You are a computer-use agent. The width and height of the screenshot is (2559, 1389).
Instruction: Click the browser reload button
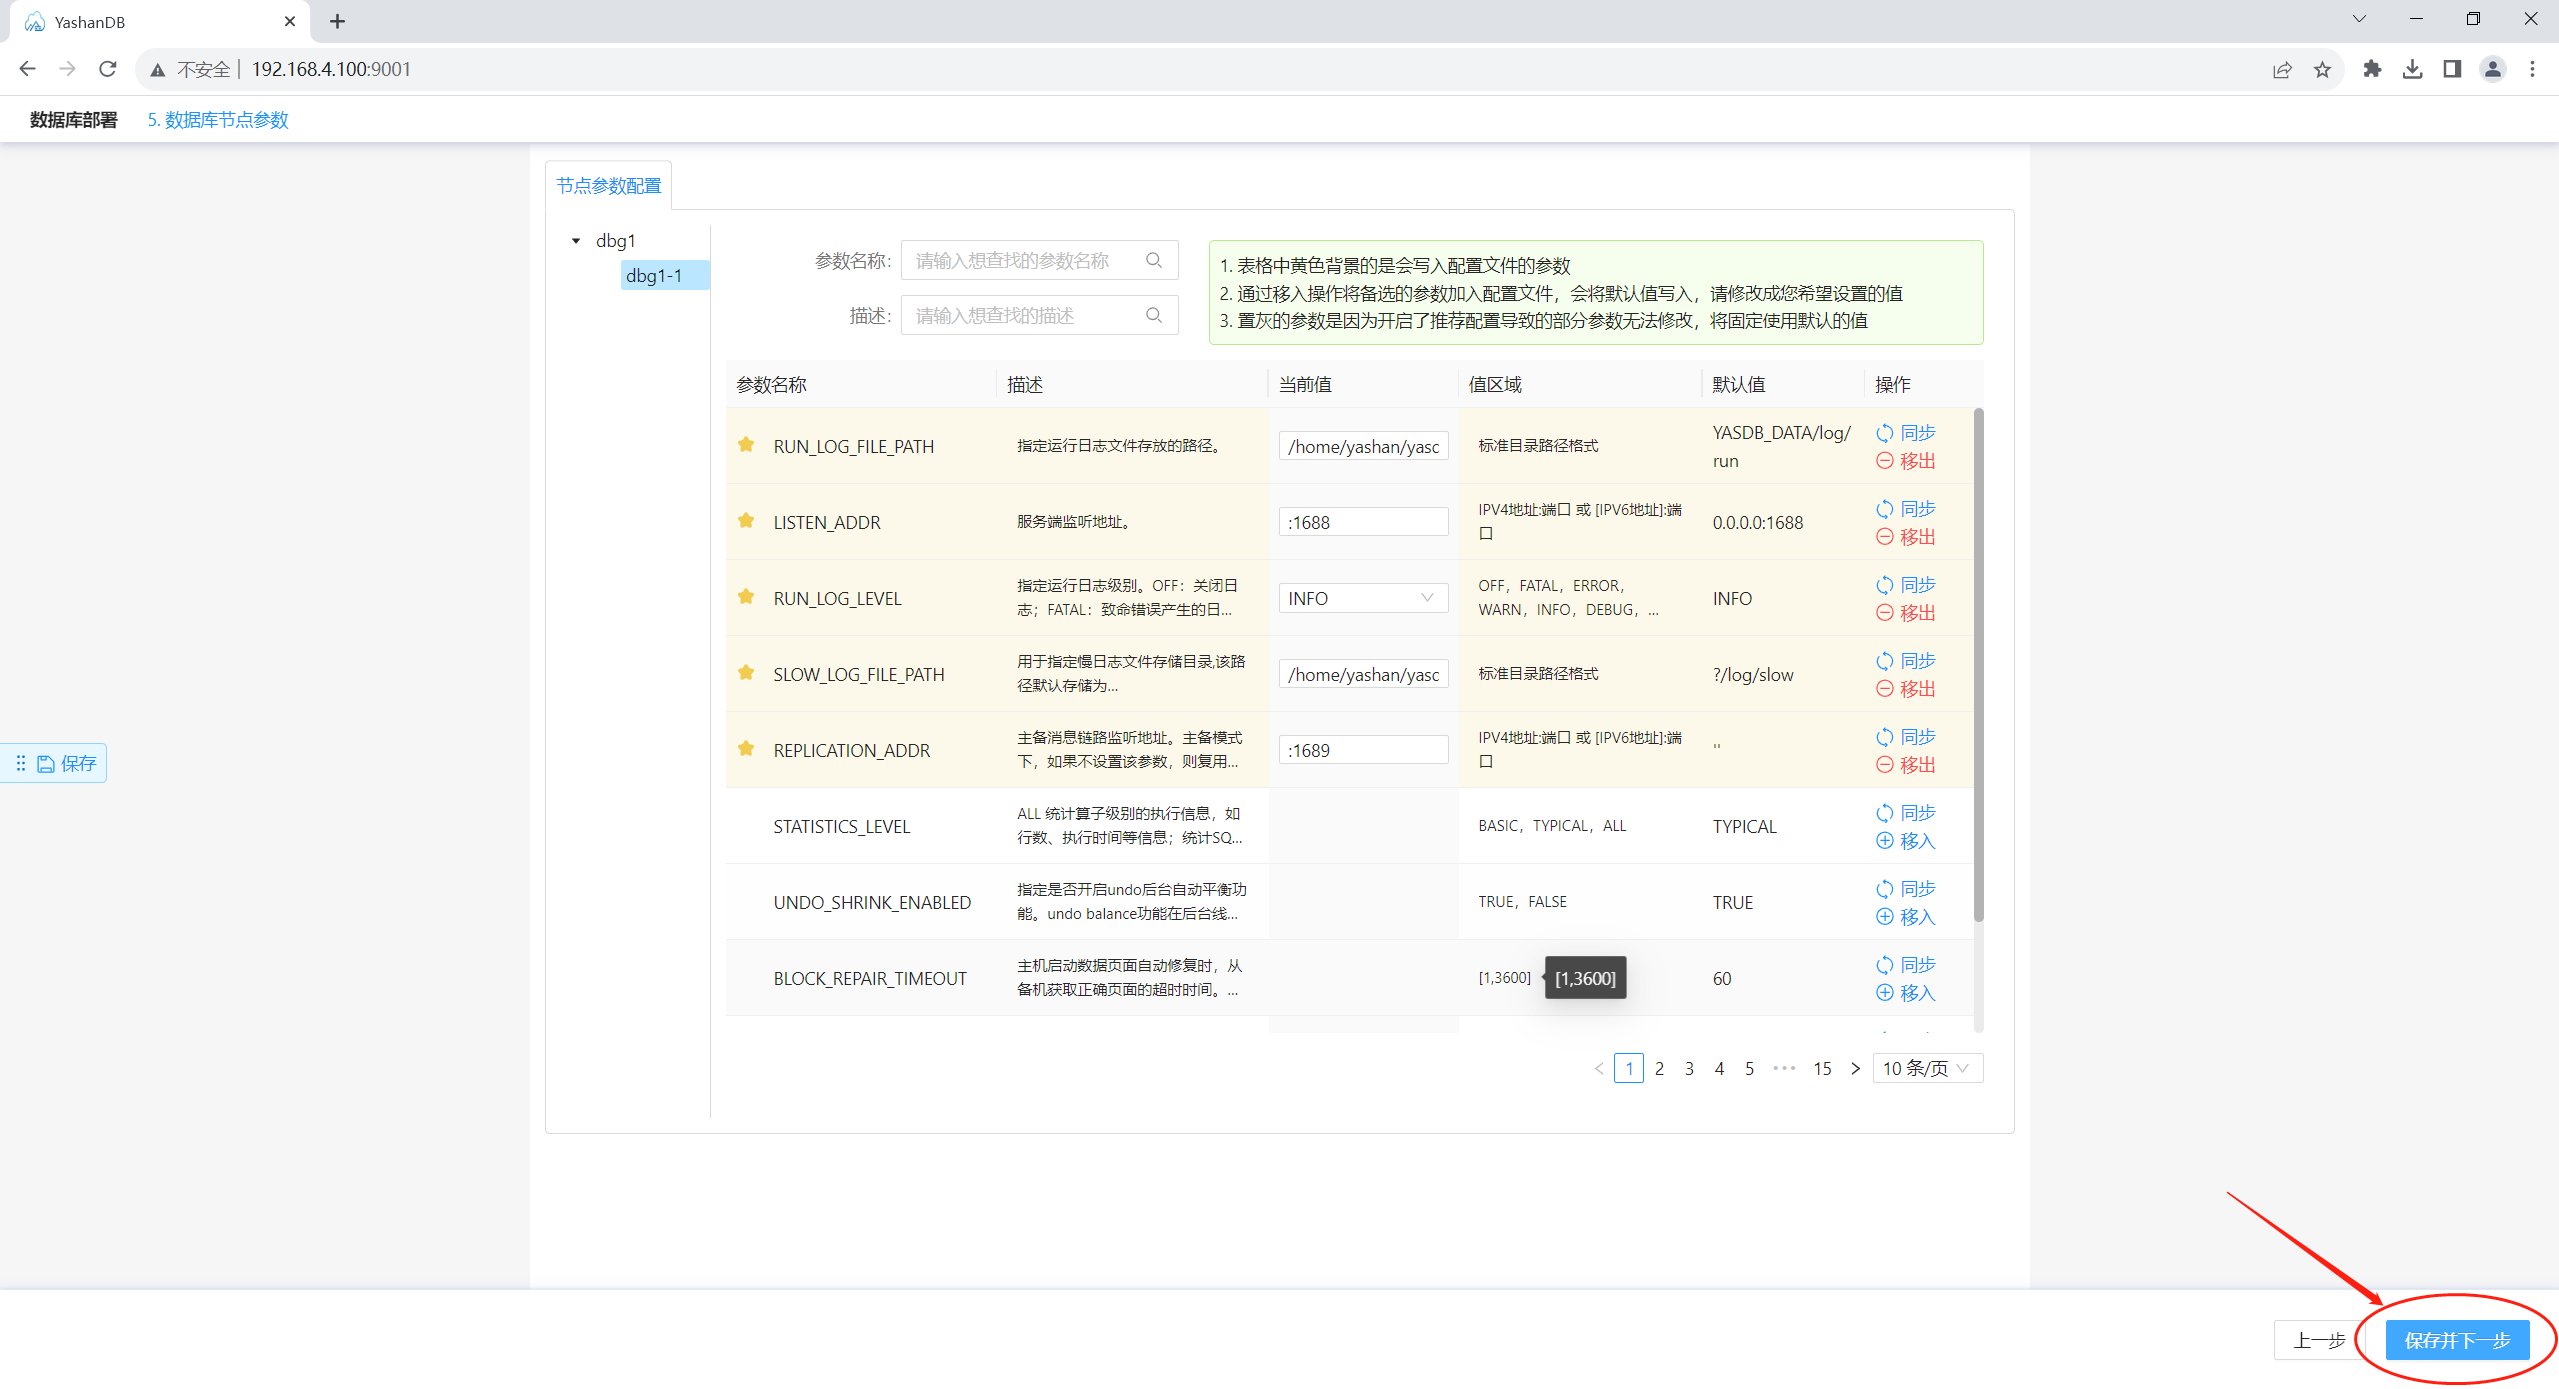coord(108,69)
